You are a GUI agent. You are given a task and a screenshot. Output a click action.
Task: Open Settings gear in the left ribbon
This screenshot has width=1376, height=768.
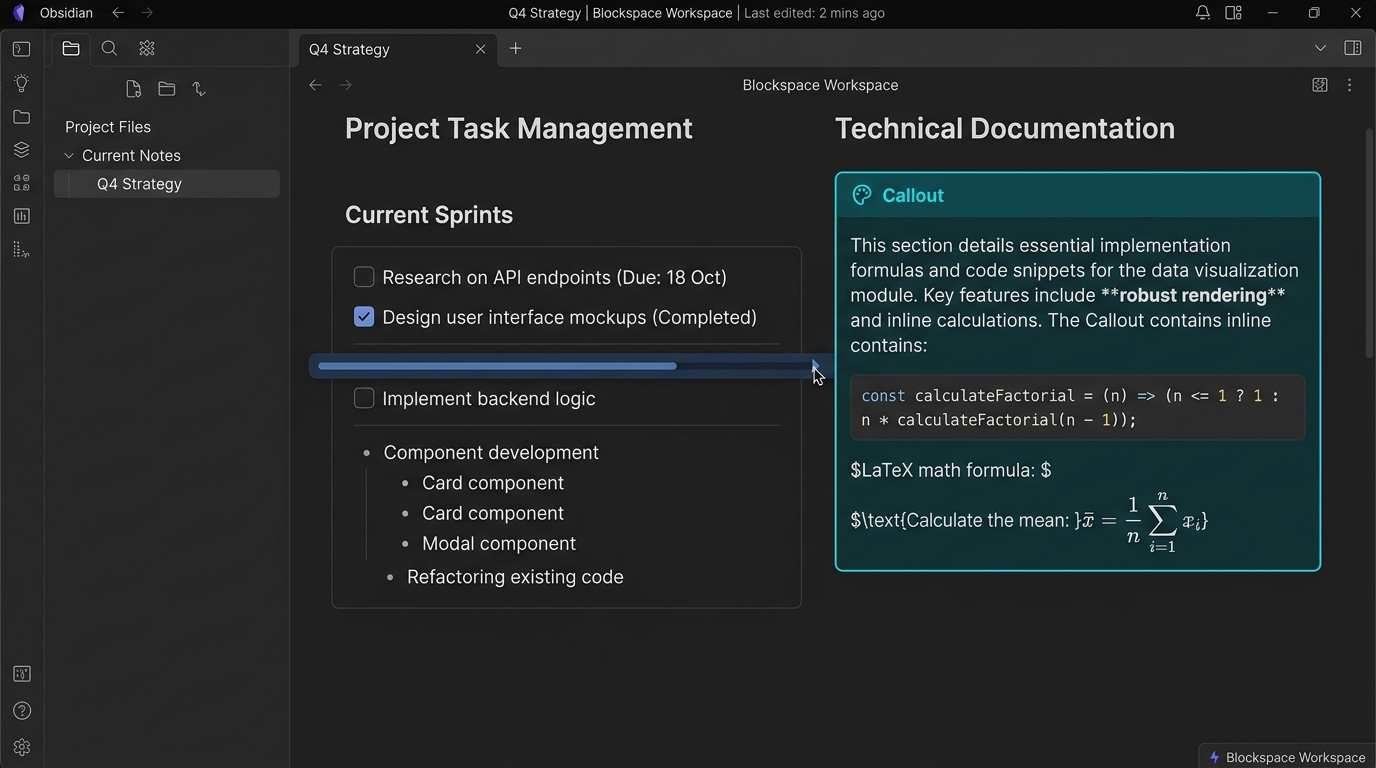pos(21,747)
